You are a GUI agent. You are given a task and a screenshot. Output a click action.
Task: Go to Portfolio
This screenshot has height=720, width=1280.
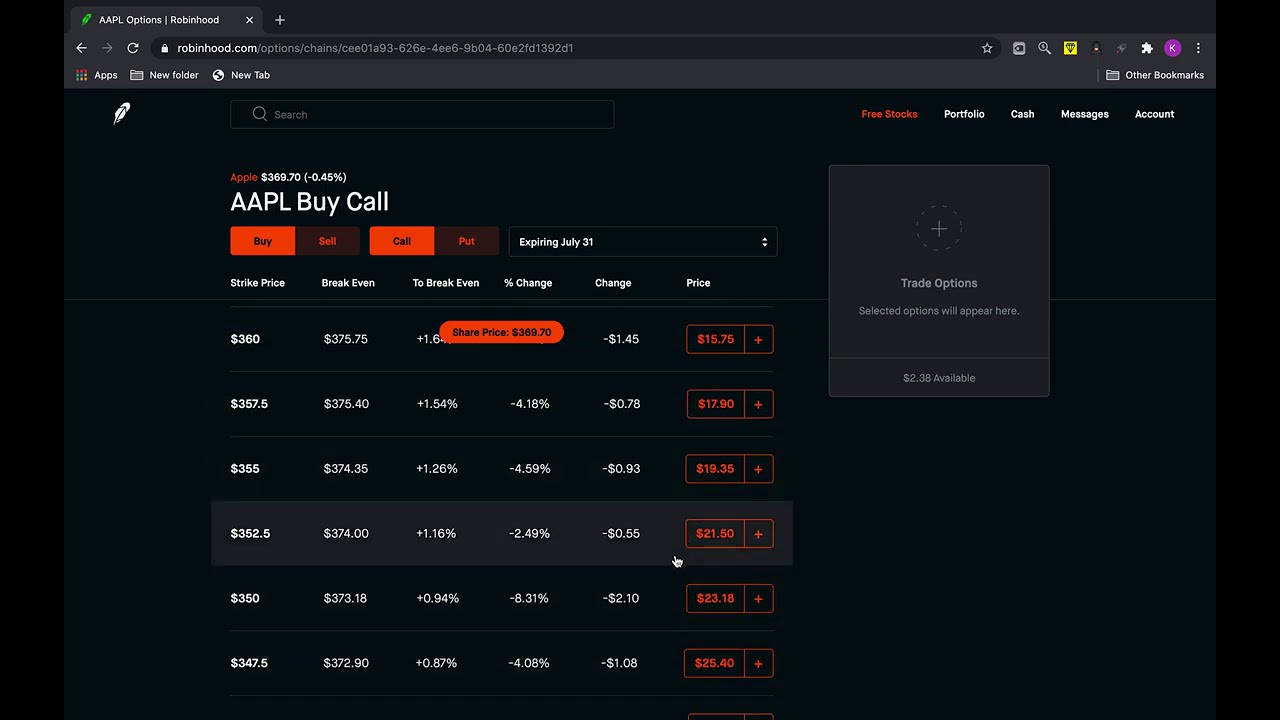click(x=964, y=114)
